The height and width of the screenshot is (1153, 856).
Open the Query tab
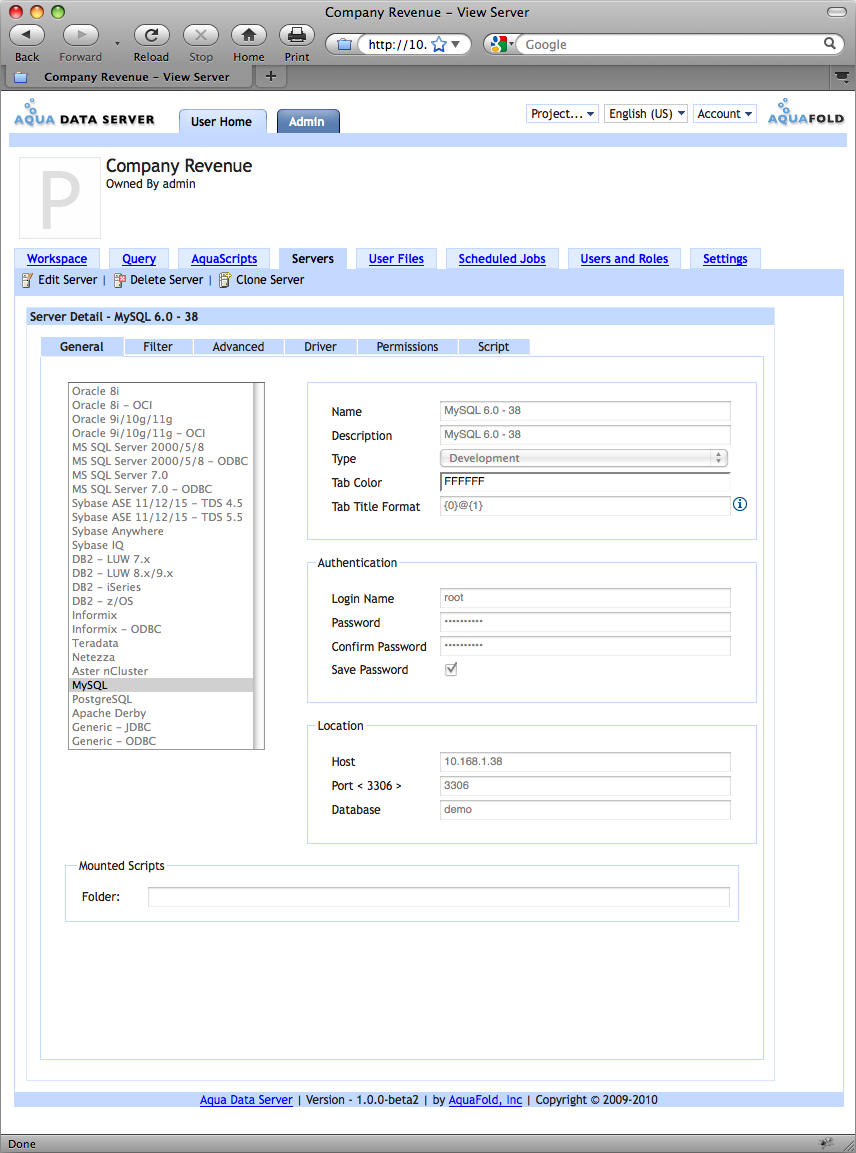(x=139, y=259)
